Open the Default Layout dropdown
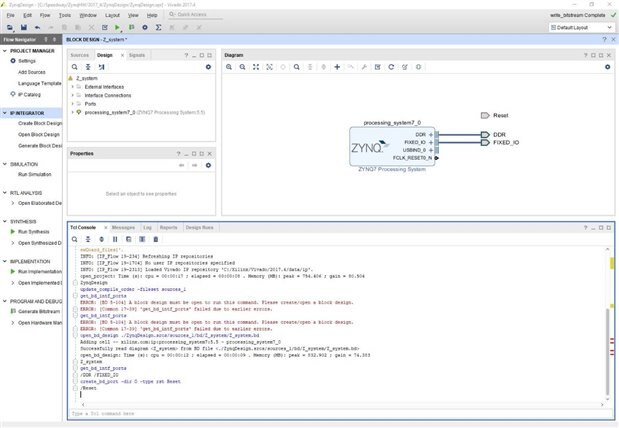 [x=581, y=27]
